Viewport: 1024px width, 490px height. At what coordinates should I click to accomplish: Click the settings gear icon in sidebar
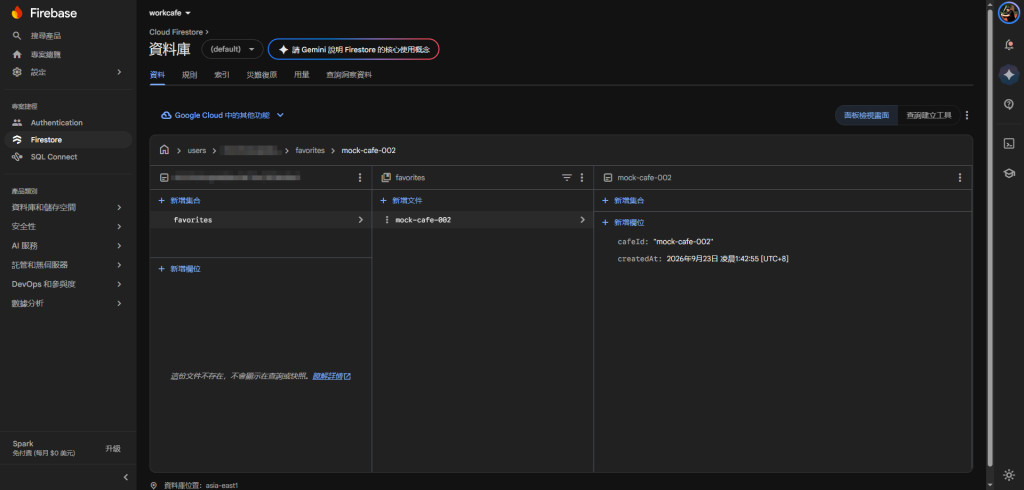pos(17,72)
